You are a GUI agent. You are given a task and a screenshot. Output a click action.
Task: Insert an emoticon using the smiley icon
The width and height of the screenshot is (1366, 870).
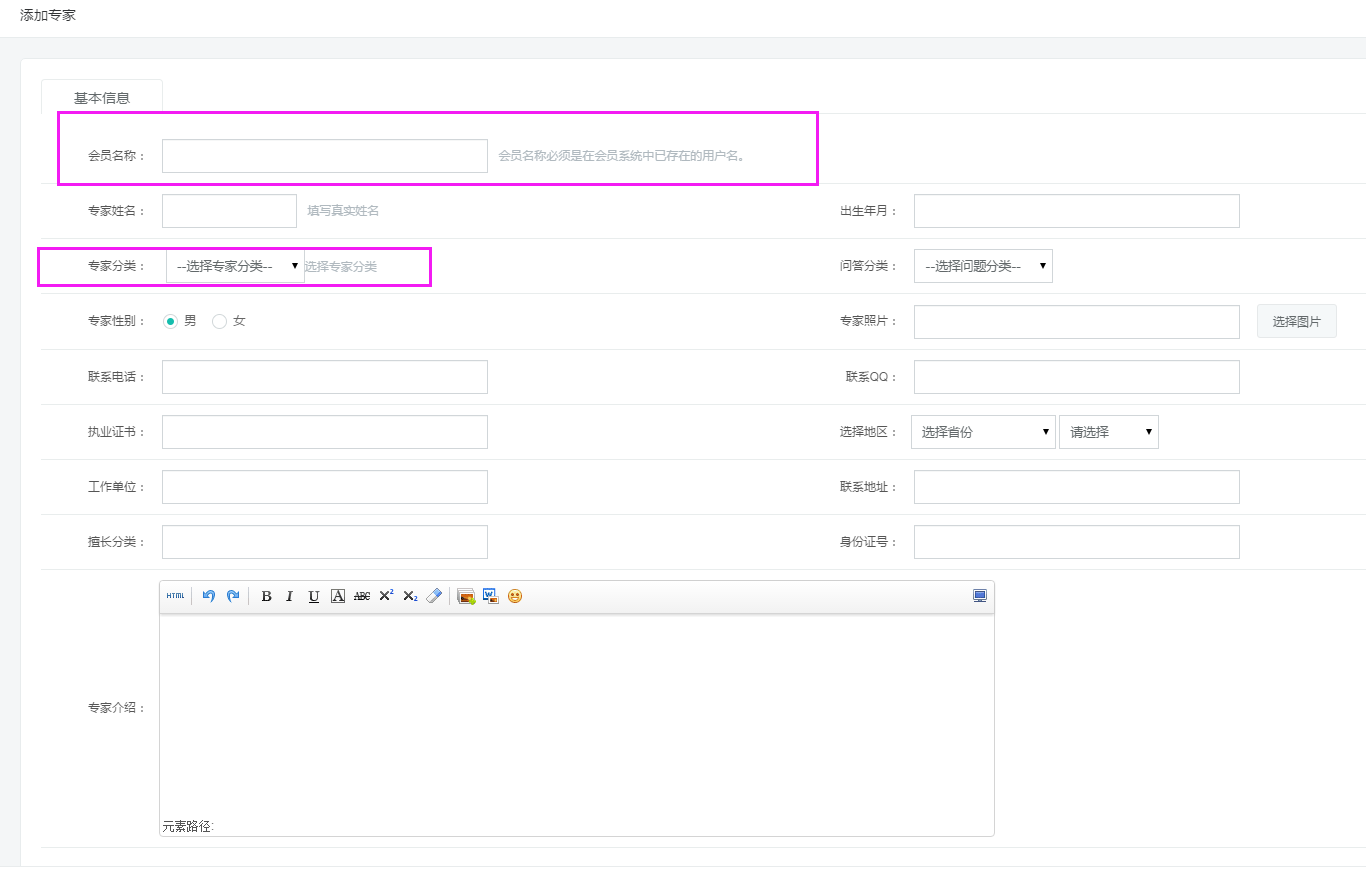coord(515,596)
